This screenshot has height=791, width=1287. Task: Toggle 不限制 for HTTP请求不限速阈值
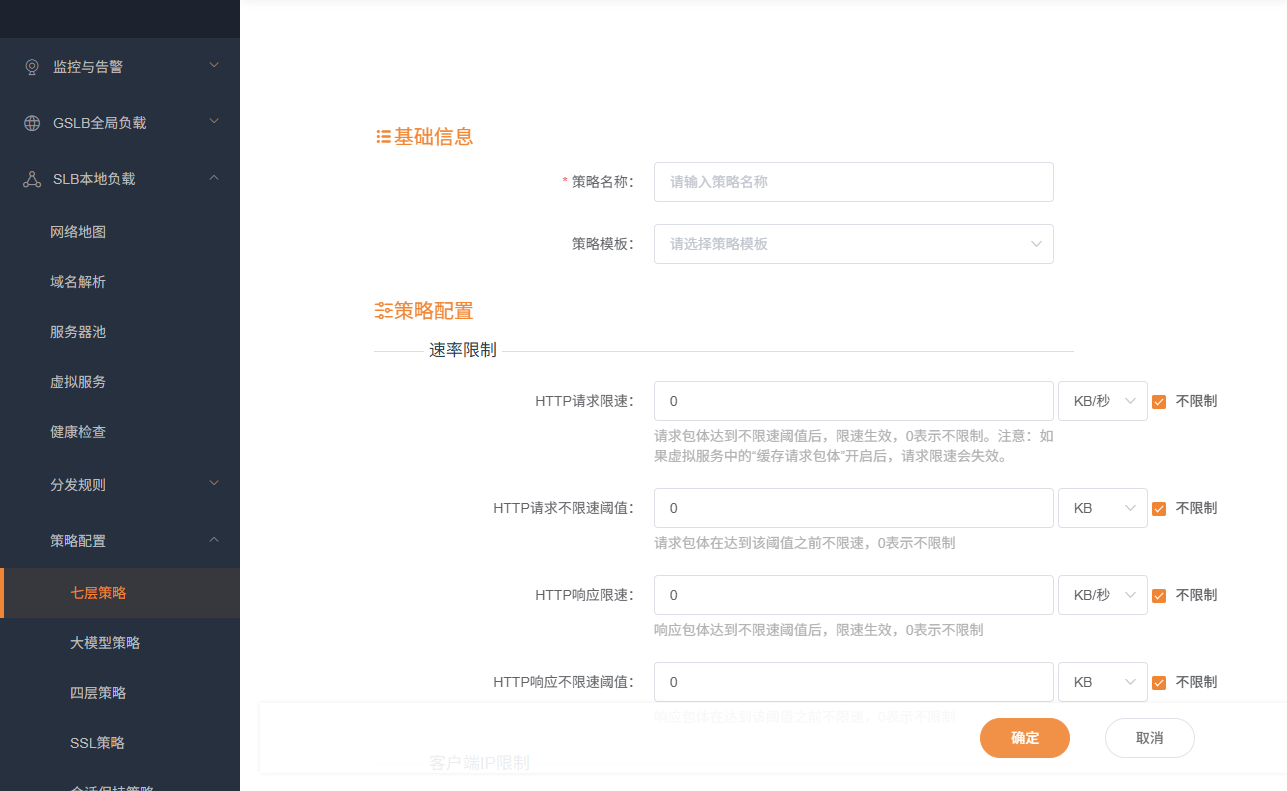(1159, 508)
